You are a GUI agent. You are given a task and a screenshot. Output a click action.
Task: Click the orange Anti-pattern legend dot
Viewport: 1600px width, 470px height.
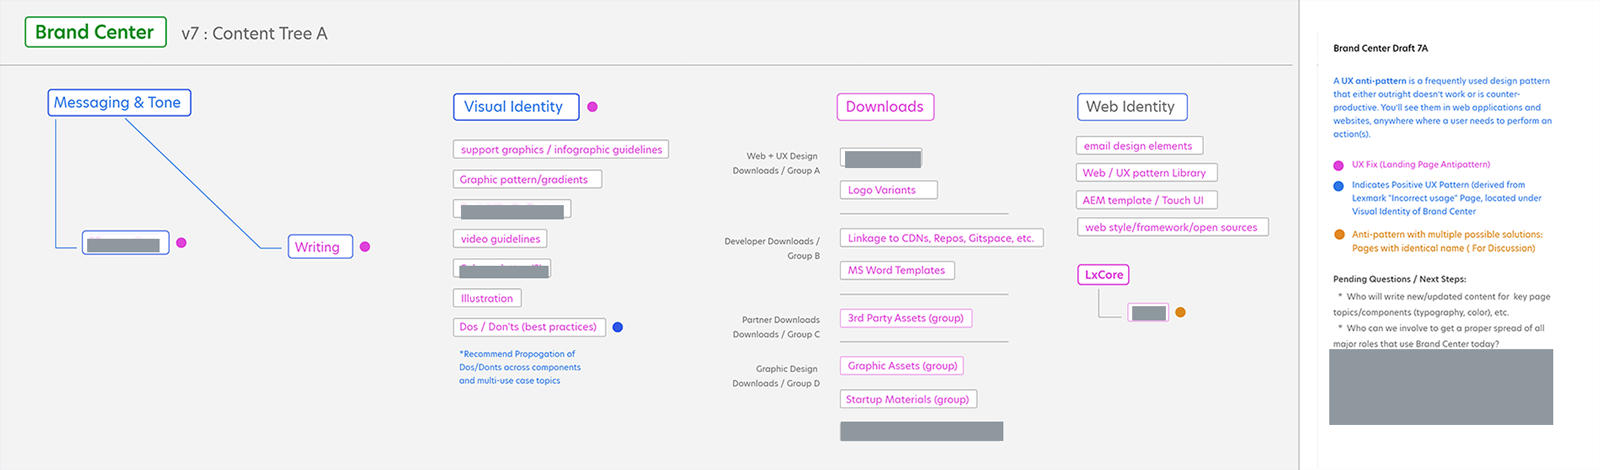coord(1339,235)
